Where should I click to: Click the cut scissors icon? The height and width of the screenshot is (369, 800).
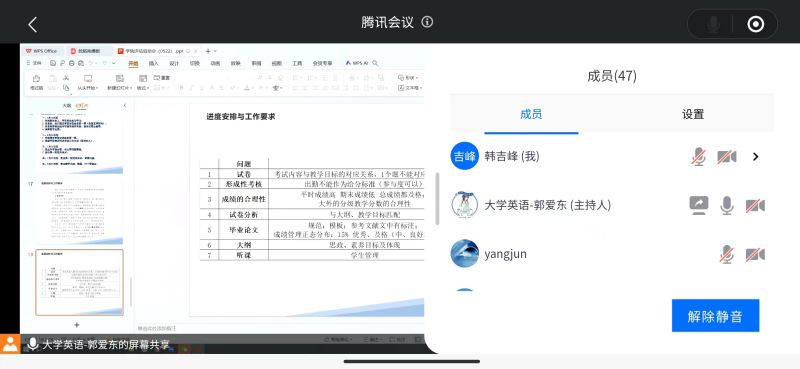point(66,78)
